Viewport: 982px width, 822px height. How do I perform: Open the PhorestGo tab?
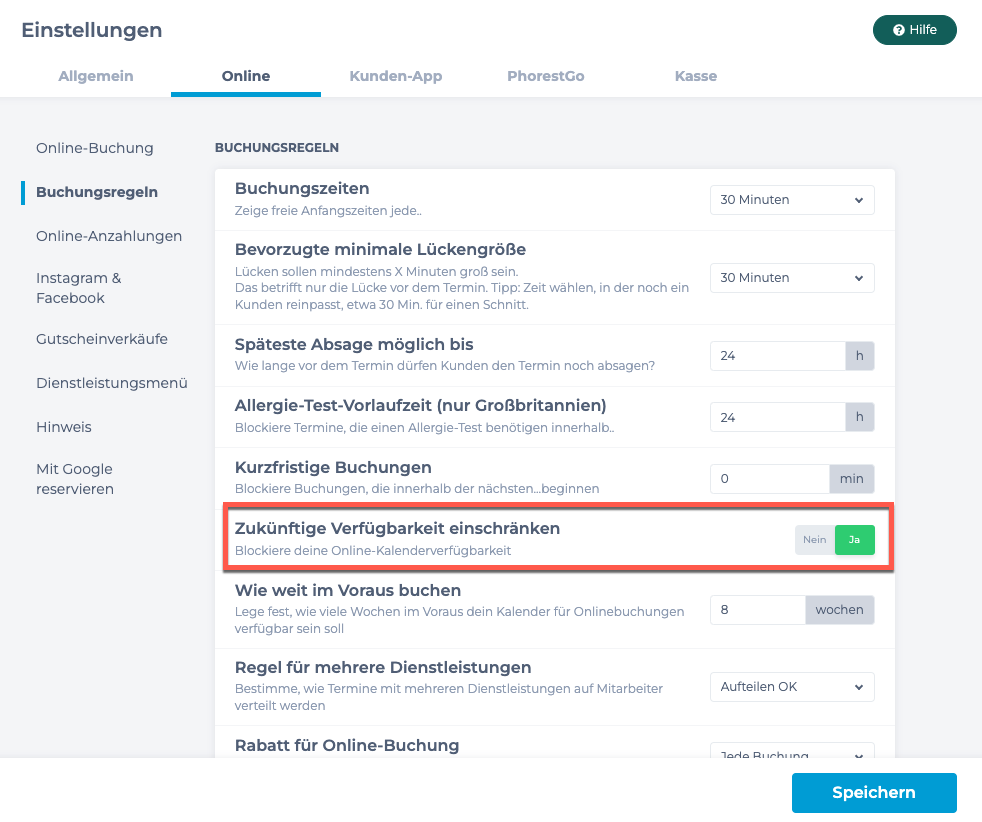pyautogui.click(x=546, y=76)
